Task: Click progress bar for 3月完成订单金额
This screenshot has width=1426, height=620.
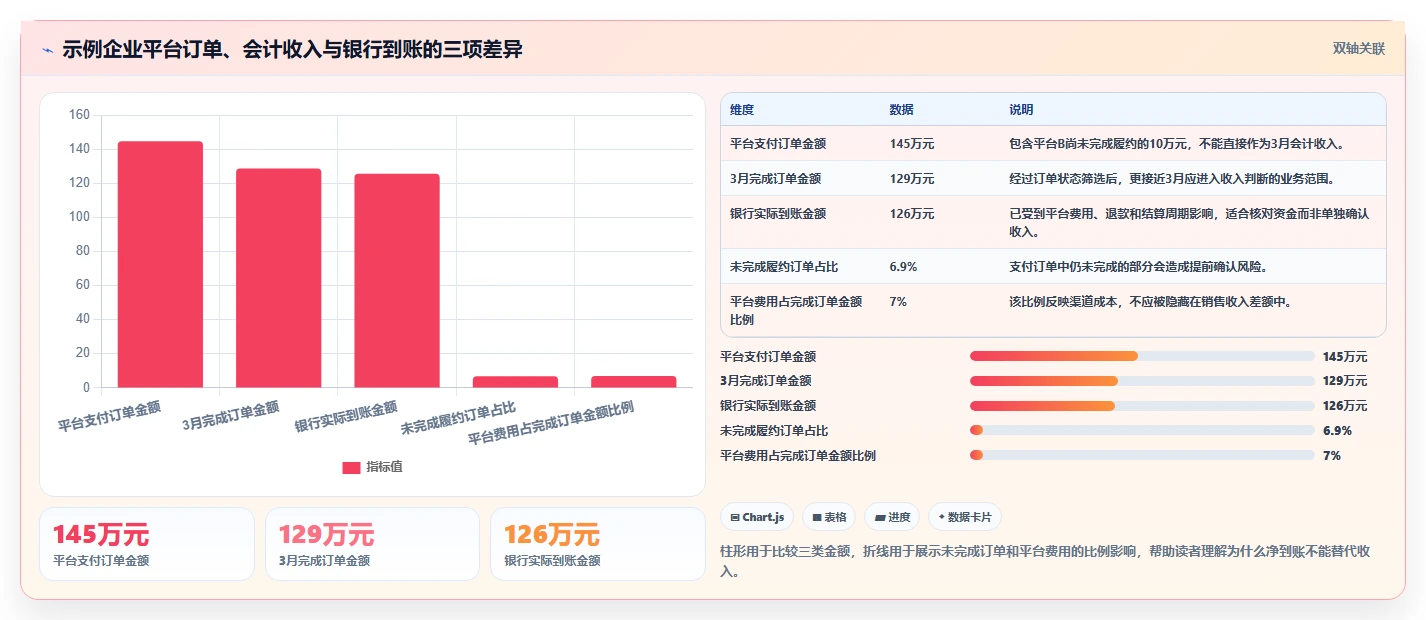Action: pyautogui.click(x=1142, y=381)
